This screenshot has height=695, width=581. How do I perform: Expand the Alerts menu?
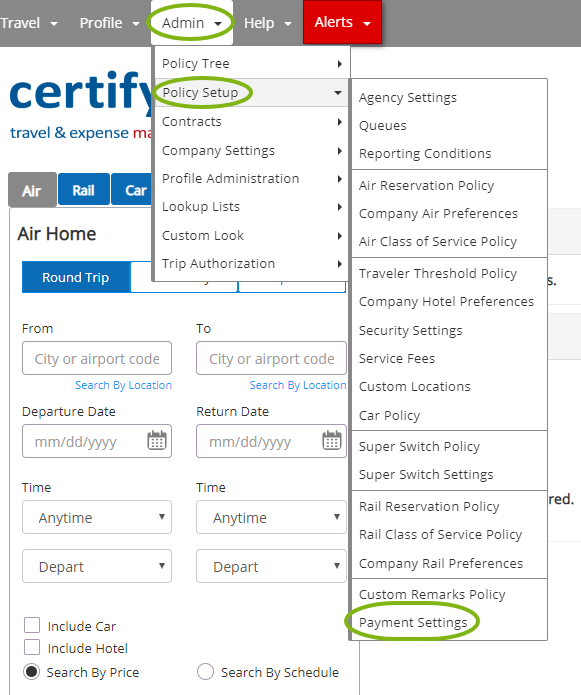click(342, 22)
